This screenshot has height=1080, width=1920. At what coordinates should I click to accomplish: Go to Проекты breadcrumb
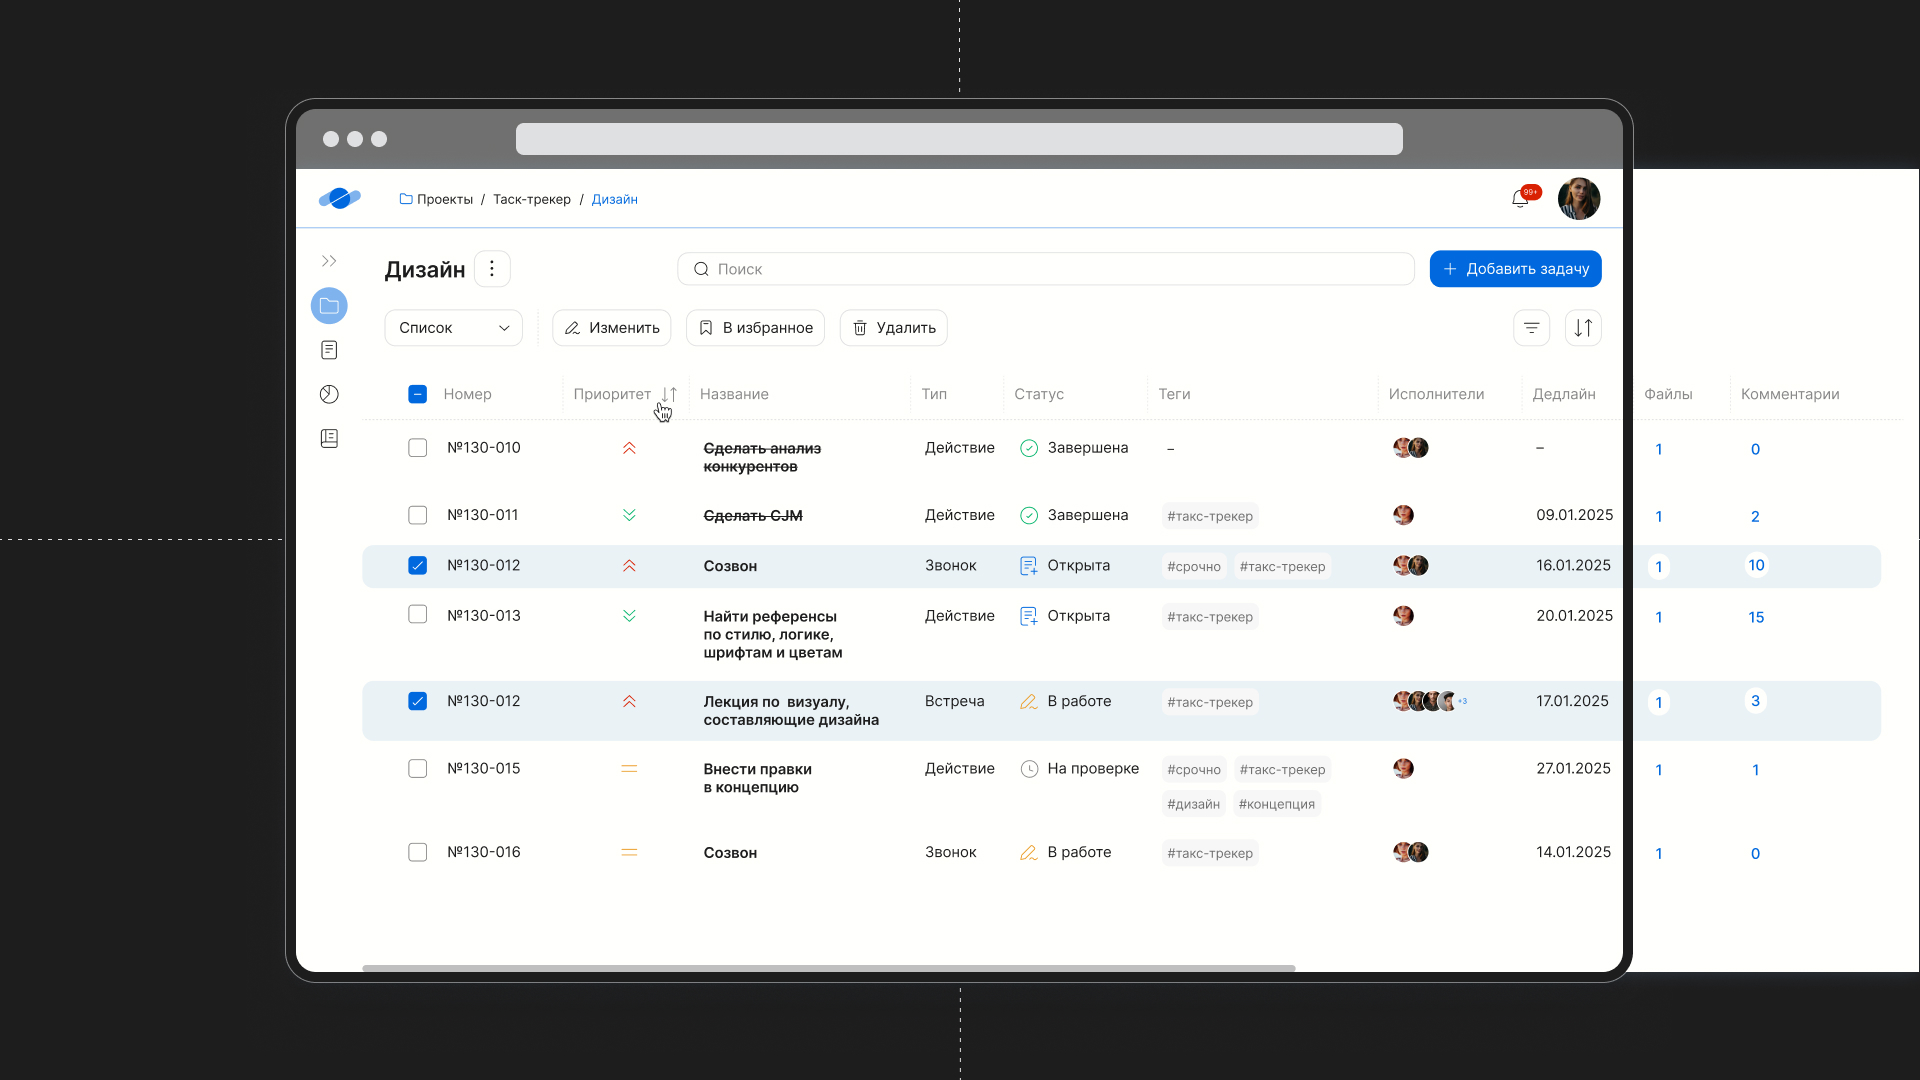pos(436,199)
